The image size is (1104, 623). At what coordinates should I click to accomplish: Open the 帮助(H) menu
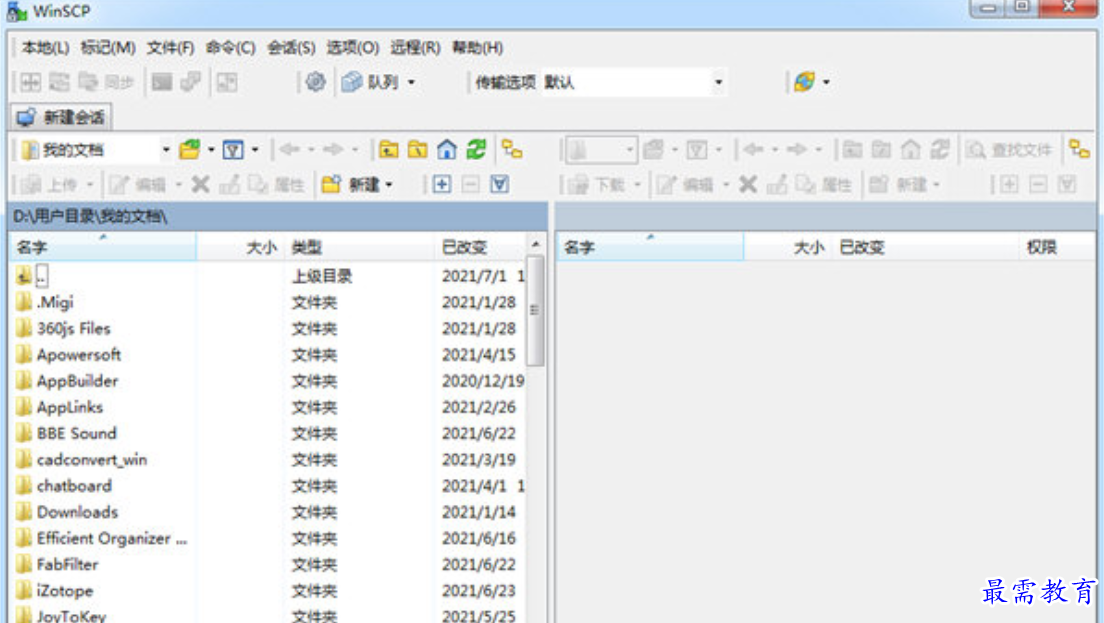pos(477,48)
